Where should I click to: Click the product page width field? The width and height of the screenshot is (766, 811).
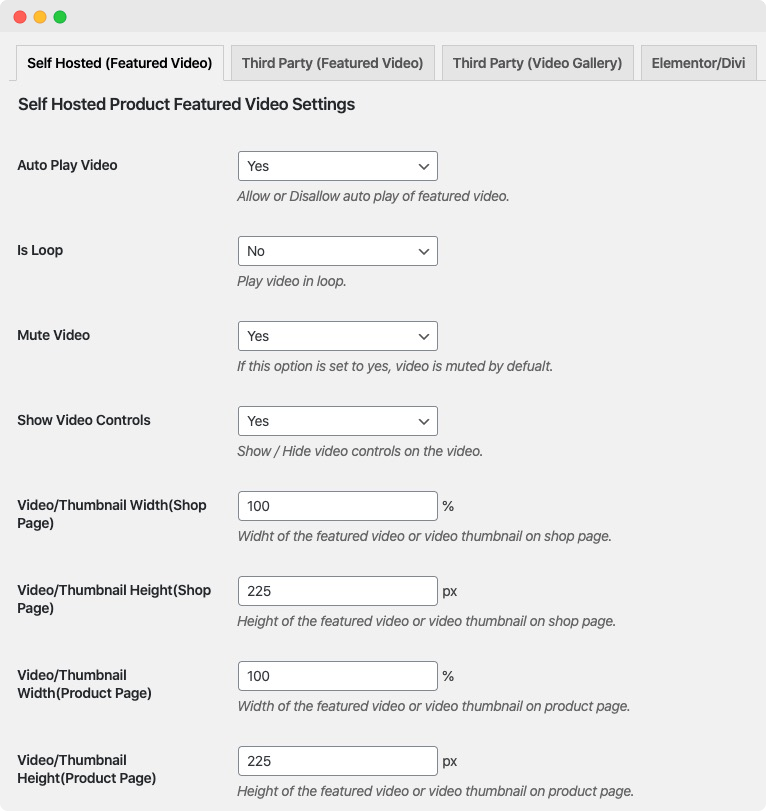337,676
